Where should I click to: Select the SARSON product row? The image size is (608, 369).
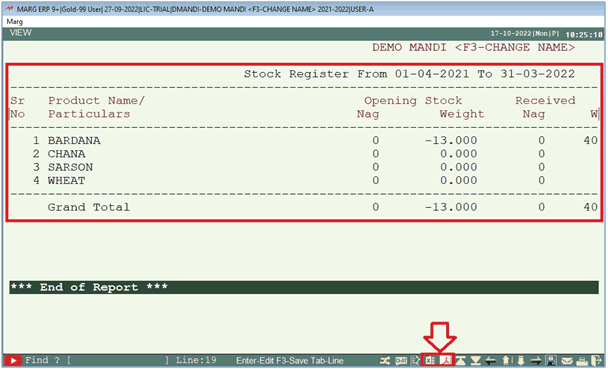pos(304,167)
